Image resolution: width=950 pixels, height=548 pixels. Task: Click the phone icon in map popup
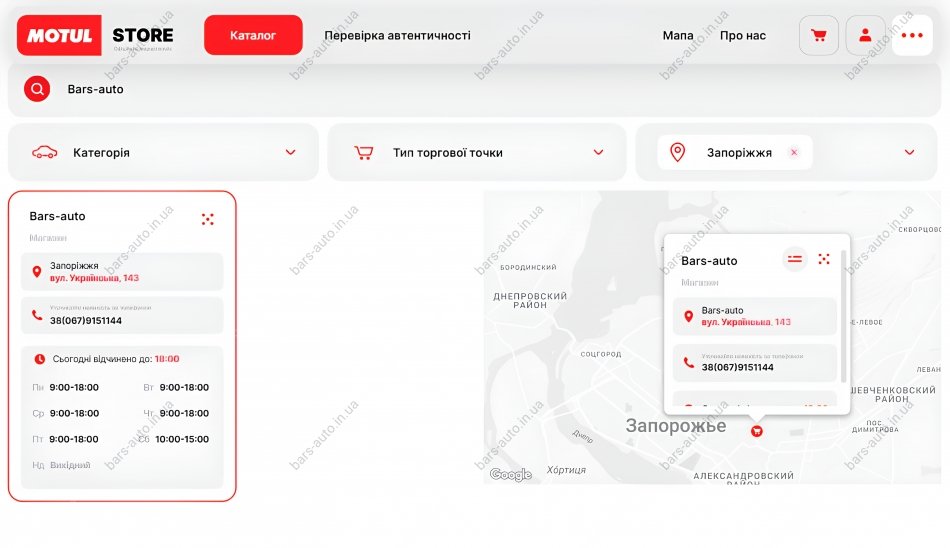click(688, 362)
